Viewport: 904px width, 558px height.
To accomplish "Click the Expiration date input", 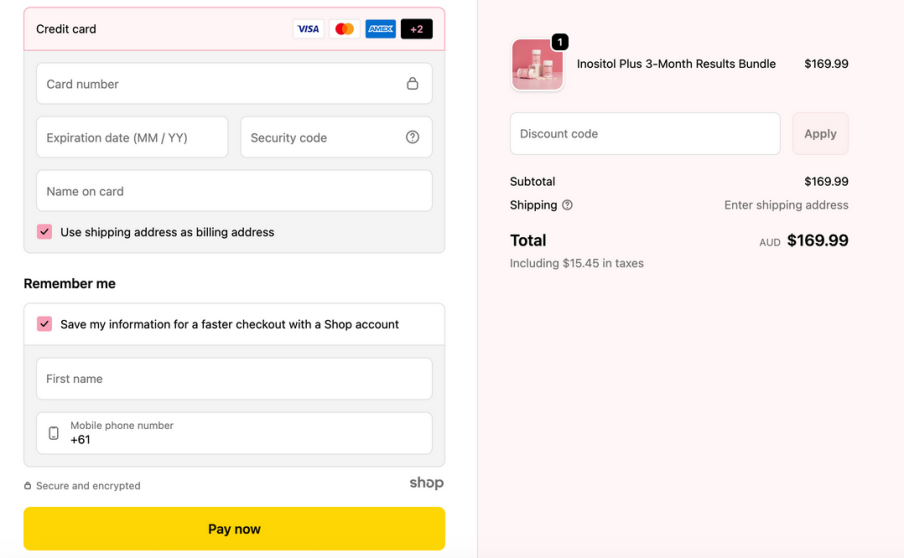I will [132, 138].
